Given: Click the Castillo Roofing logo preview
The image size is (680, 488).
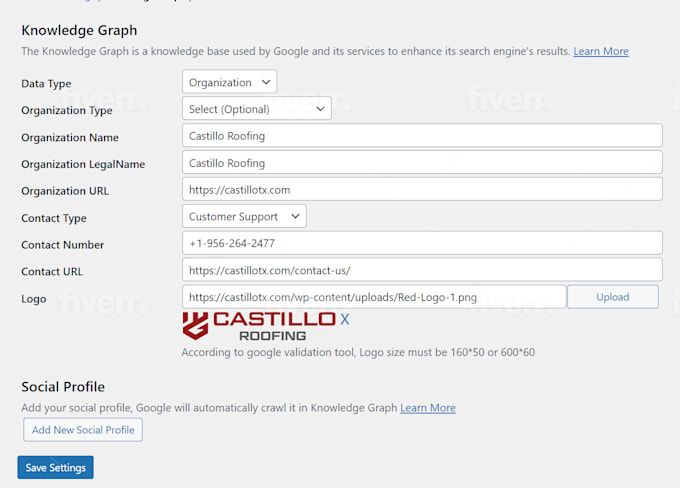Looking at the screenshot, I should 259,326.
